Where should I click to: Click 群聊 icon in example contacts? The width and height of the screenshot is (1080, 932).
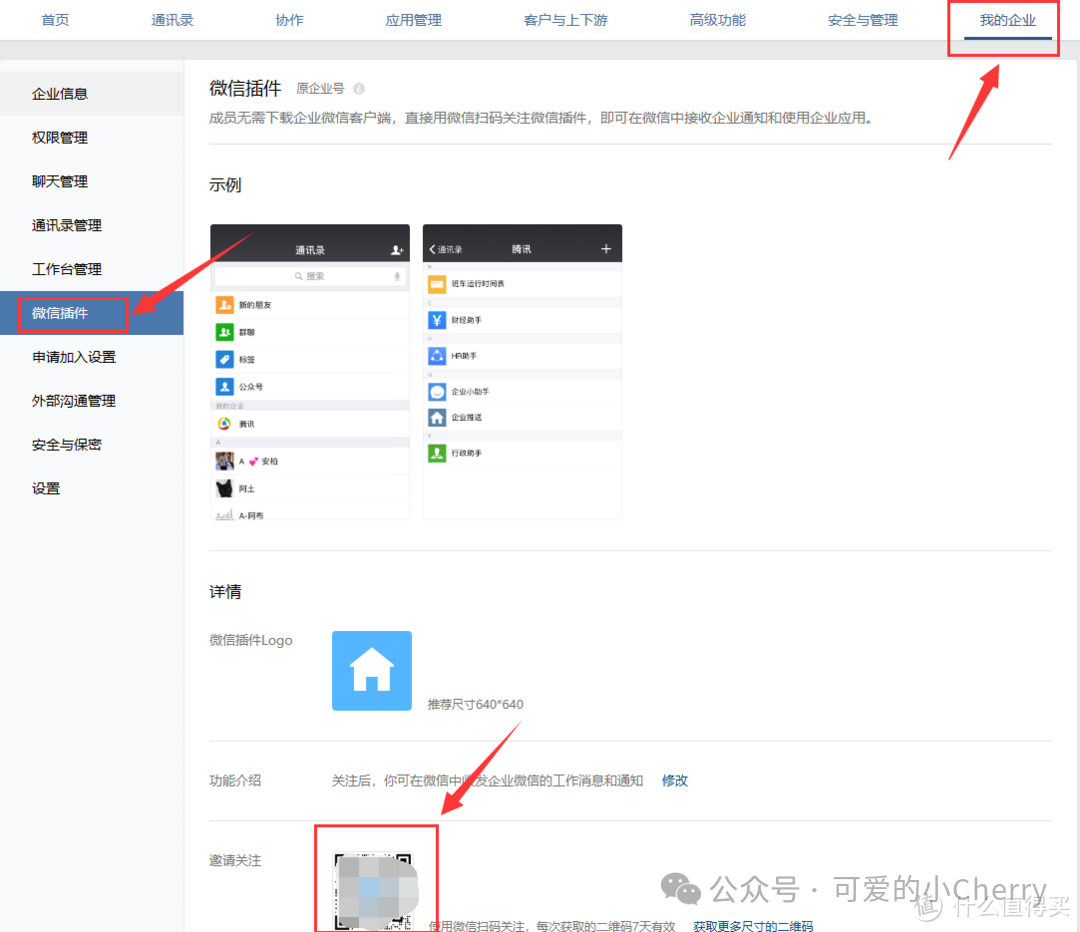click(x=225, y=332)
